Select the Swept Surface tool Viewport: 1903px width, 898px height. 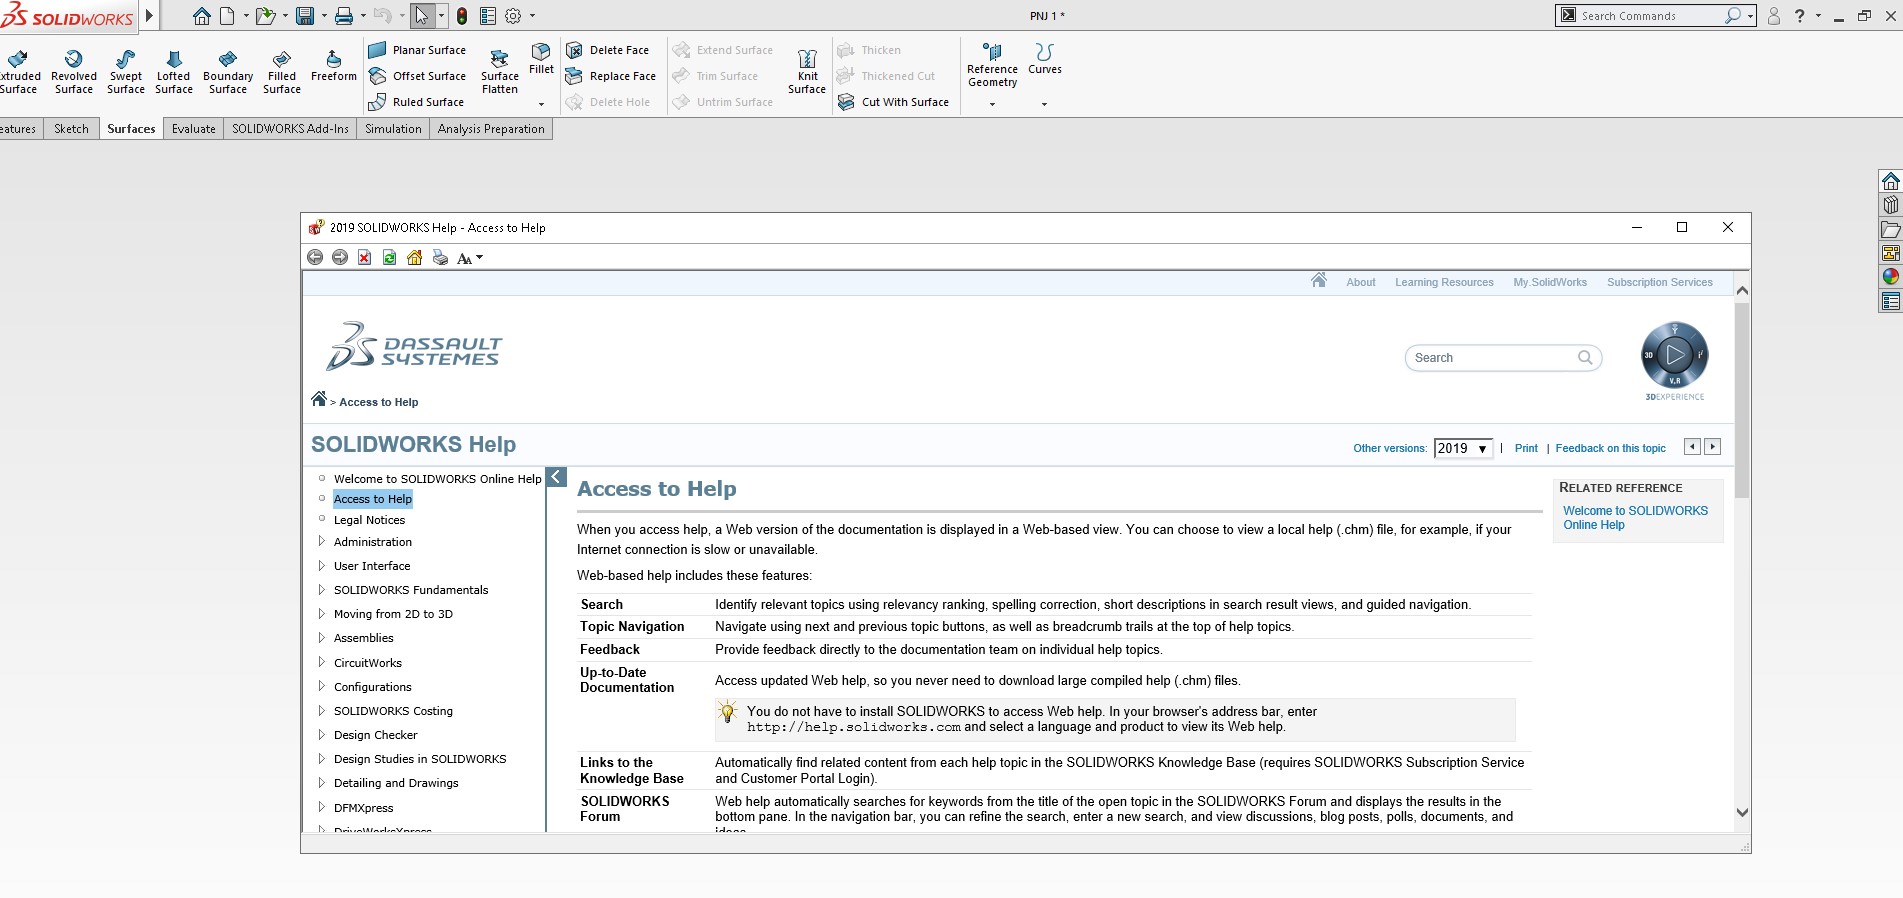[x=126, y=71]
